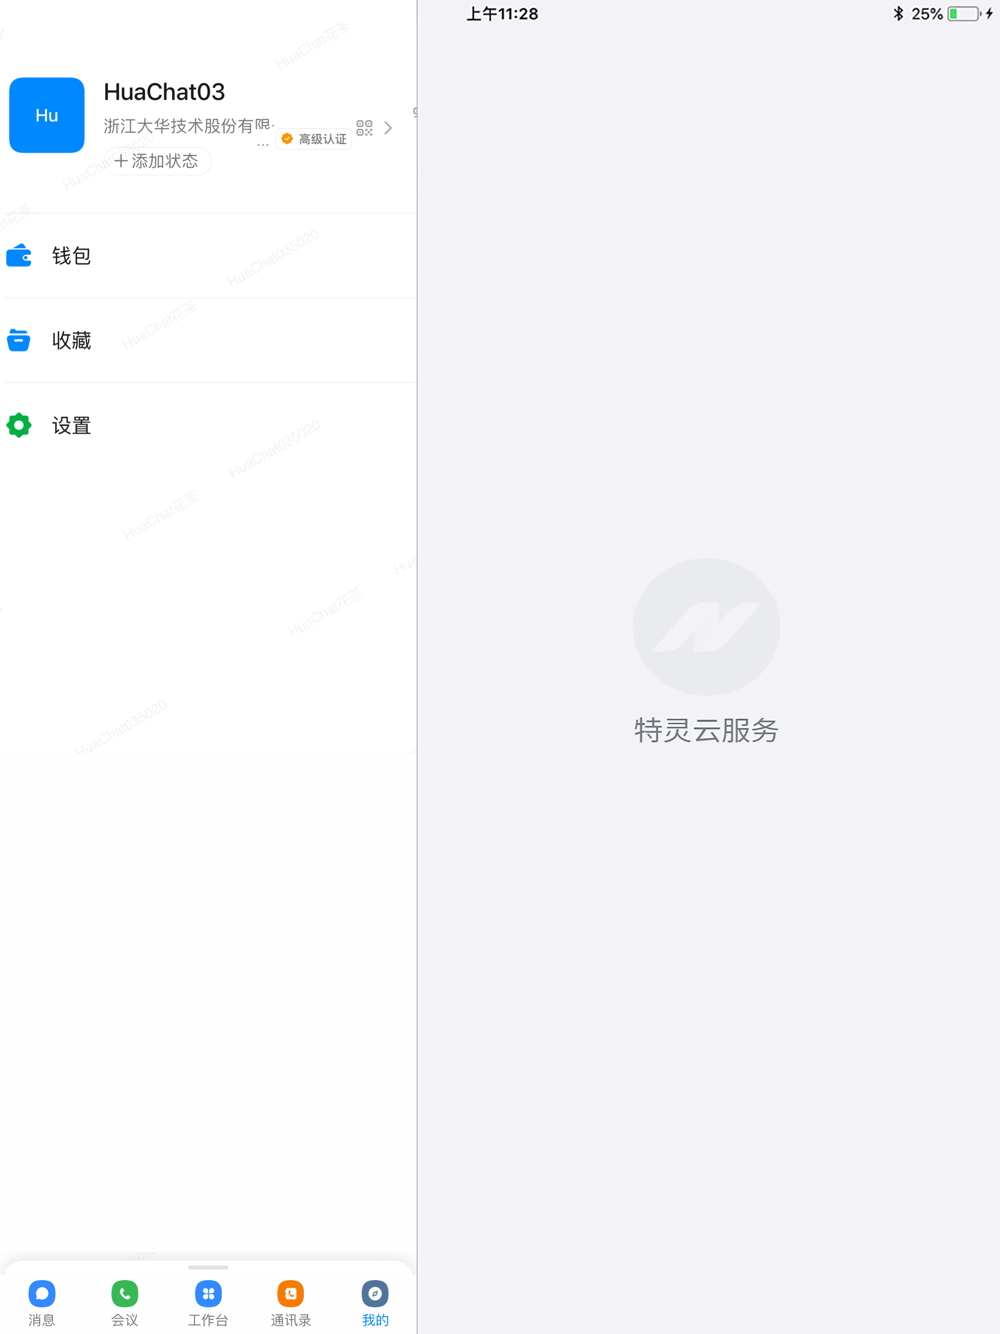This screenshot has width=1000, height=1334.
Task: Click the bottom tab bar drag handle
Action: 208,1267
